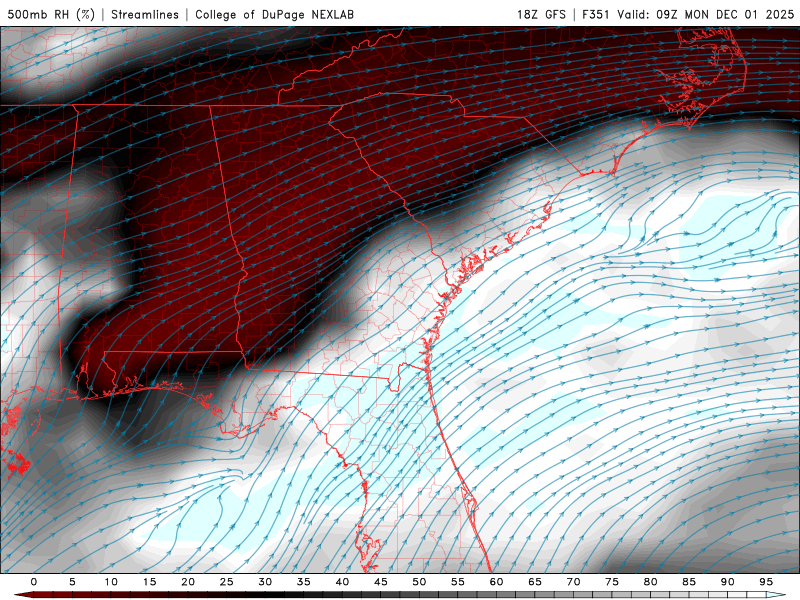Click the '10' label on the color scale
The height and width of the screenshot is (600, 800).
click(x=111, y=582)
